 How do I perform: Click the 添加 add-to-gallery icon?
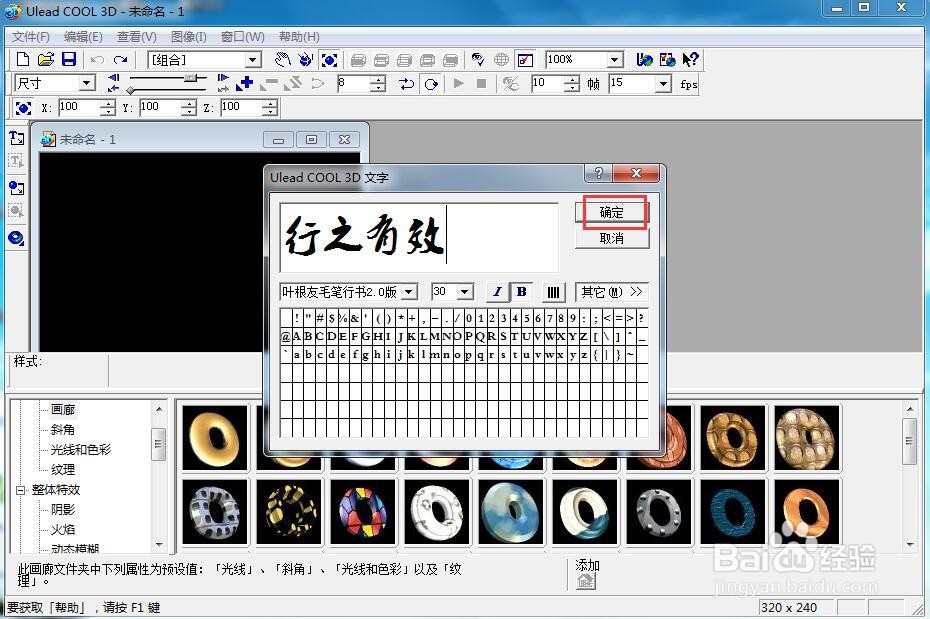click(x=585, y=581)
